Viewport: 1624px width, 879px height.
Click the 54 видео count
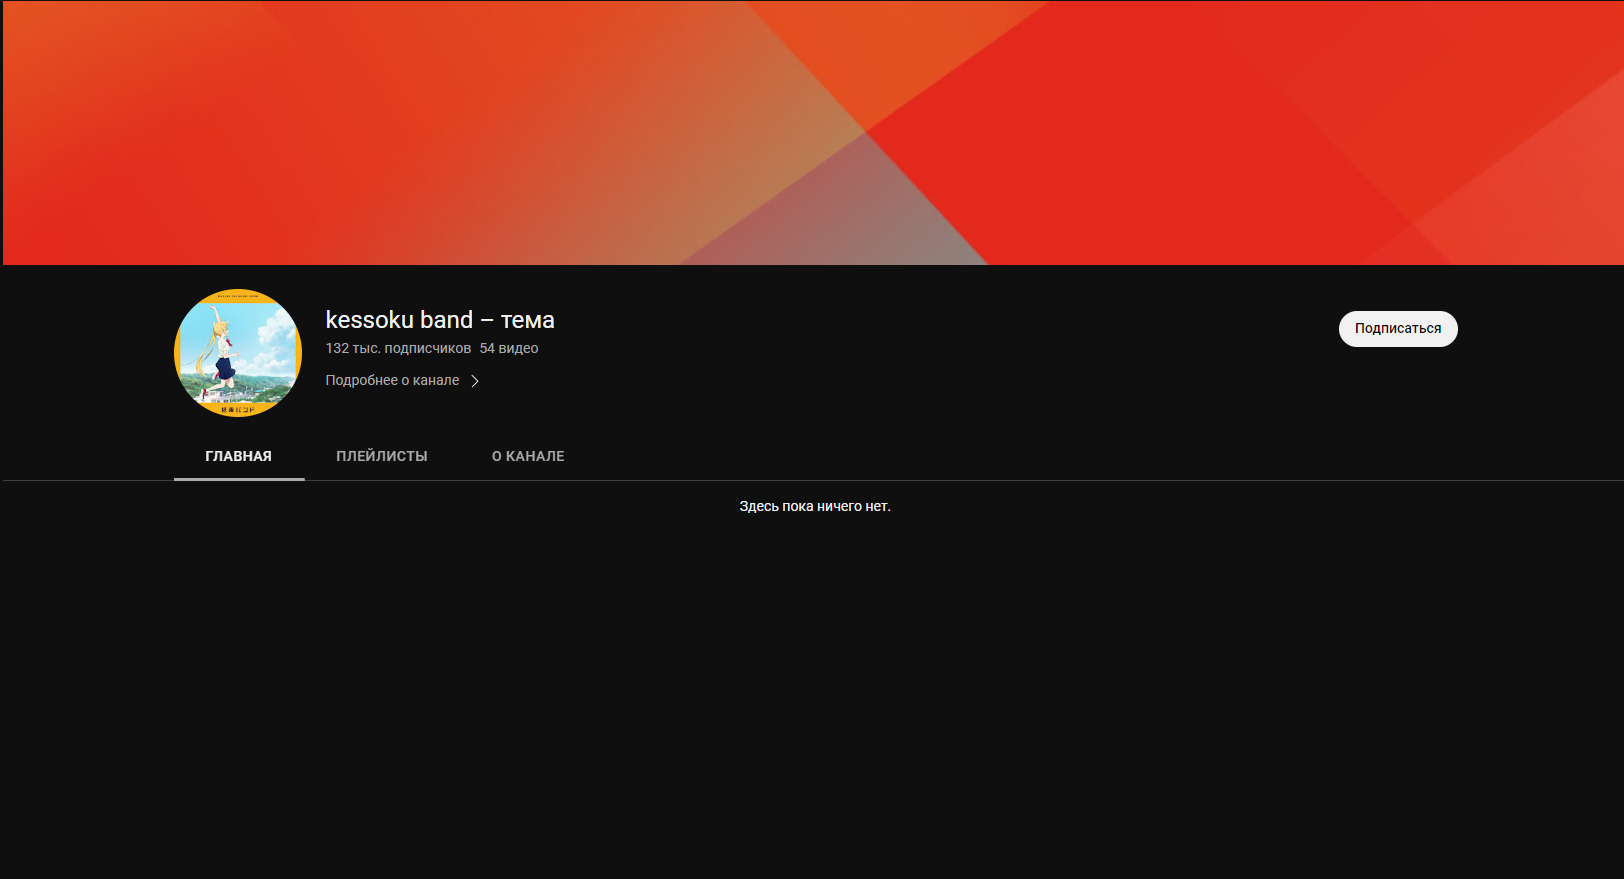click(508, 349)
